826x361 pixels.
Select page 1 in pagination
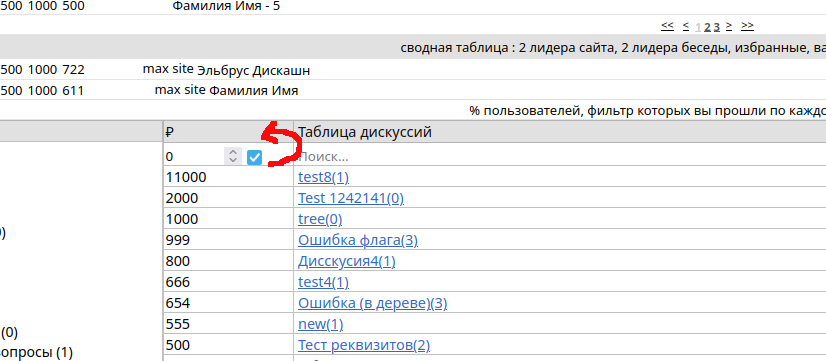pos(698,27)
